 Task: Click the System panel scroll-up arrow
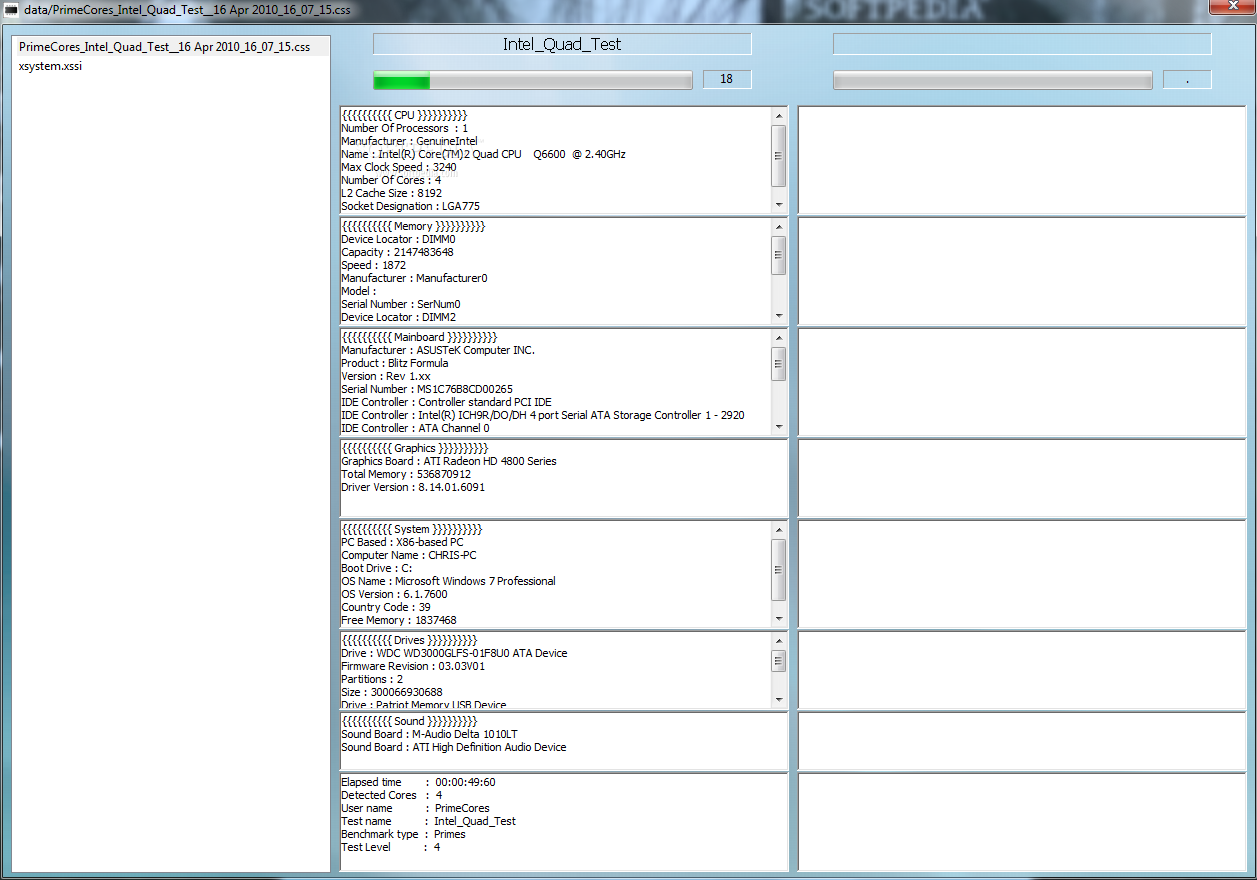(779, 529)
